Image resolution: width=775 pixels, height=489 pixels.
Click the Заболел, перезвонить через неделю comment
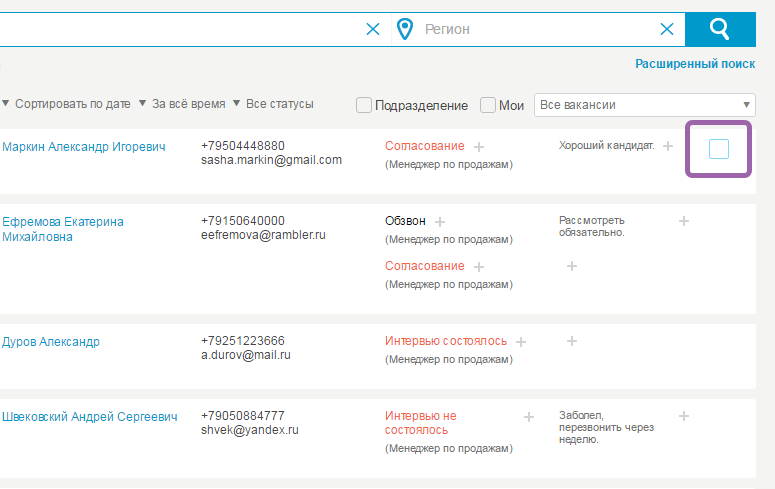click(606, 427)
